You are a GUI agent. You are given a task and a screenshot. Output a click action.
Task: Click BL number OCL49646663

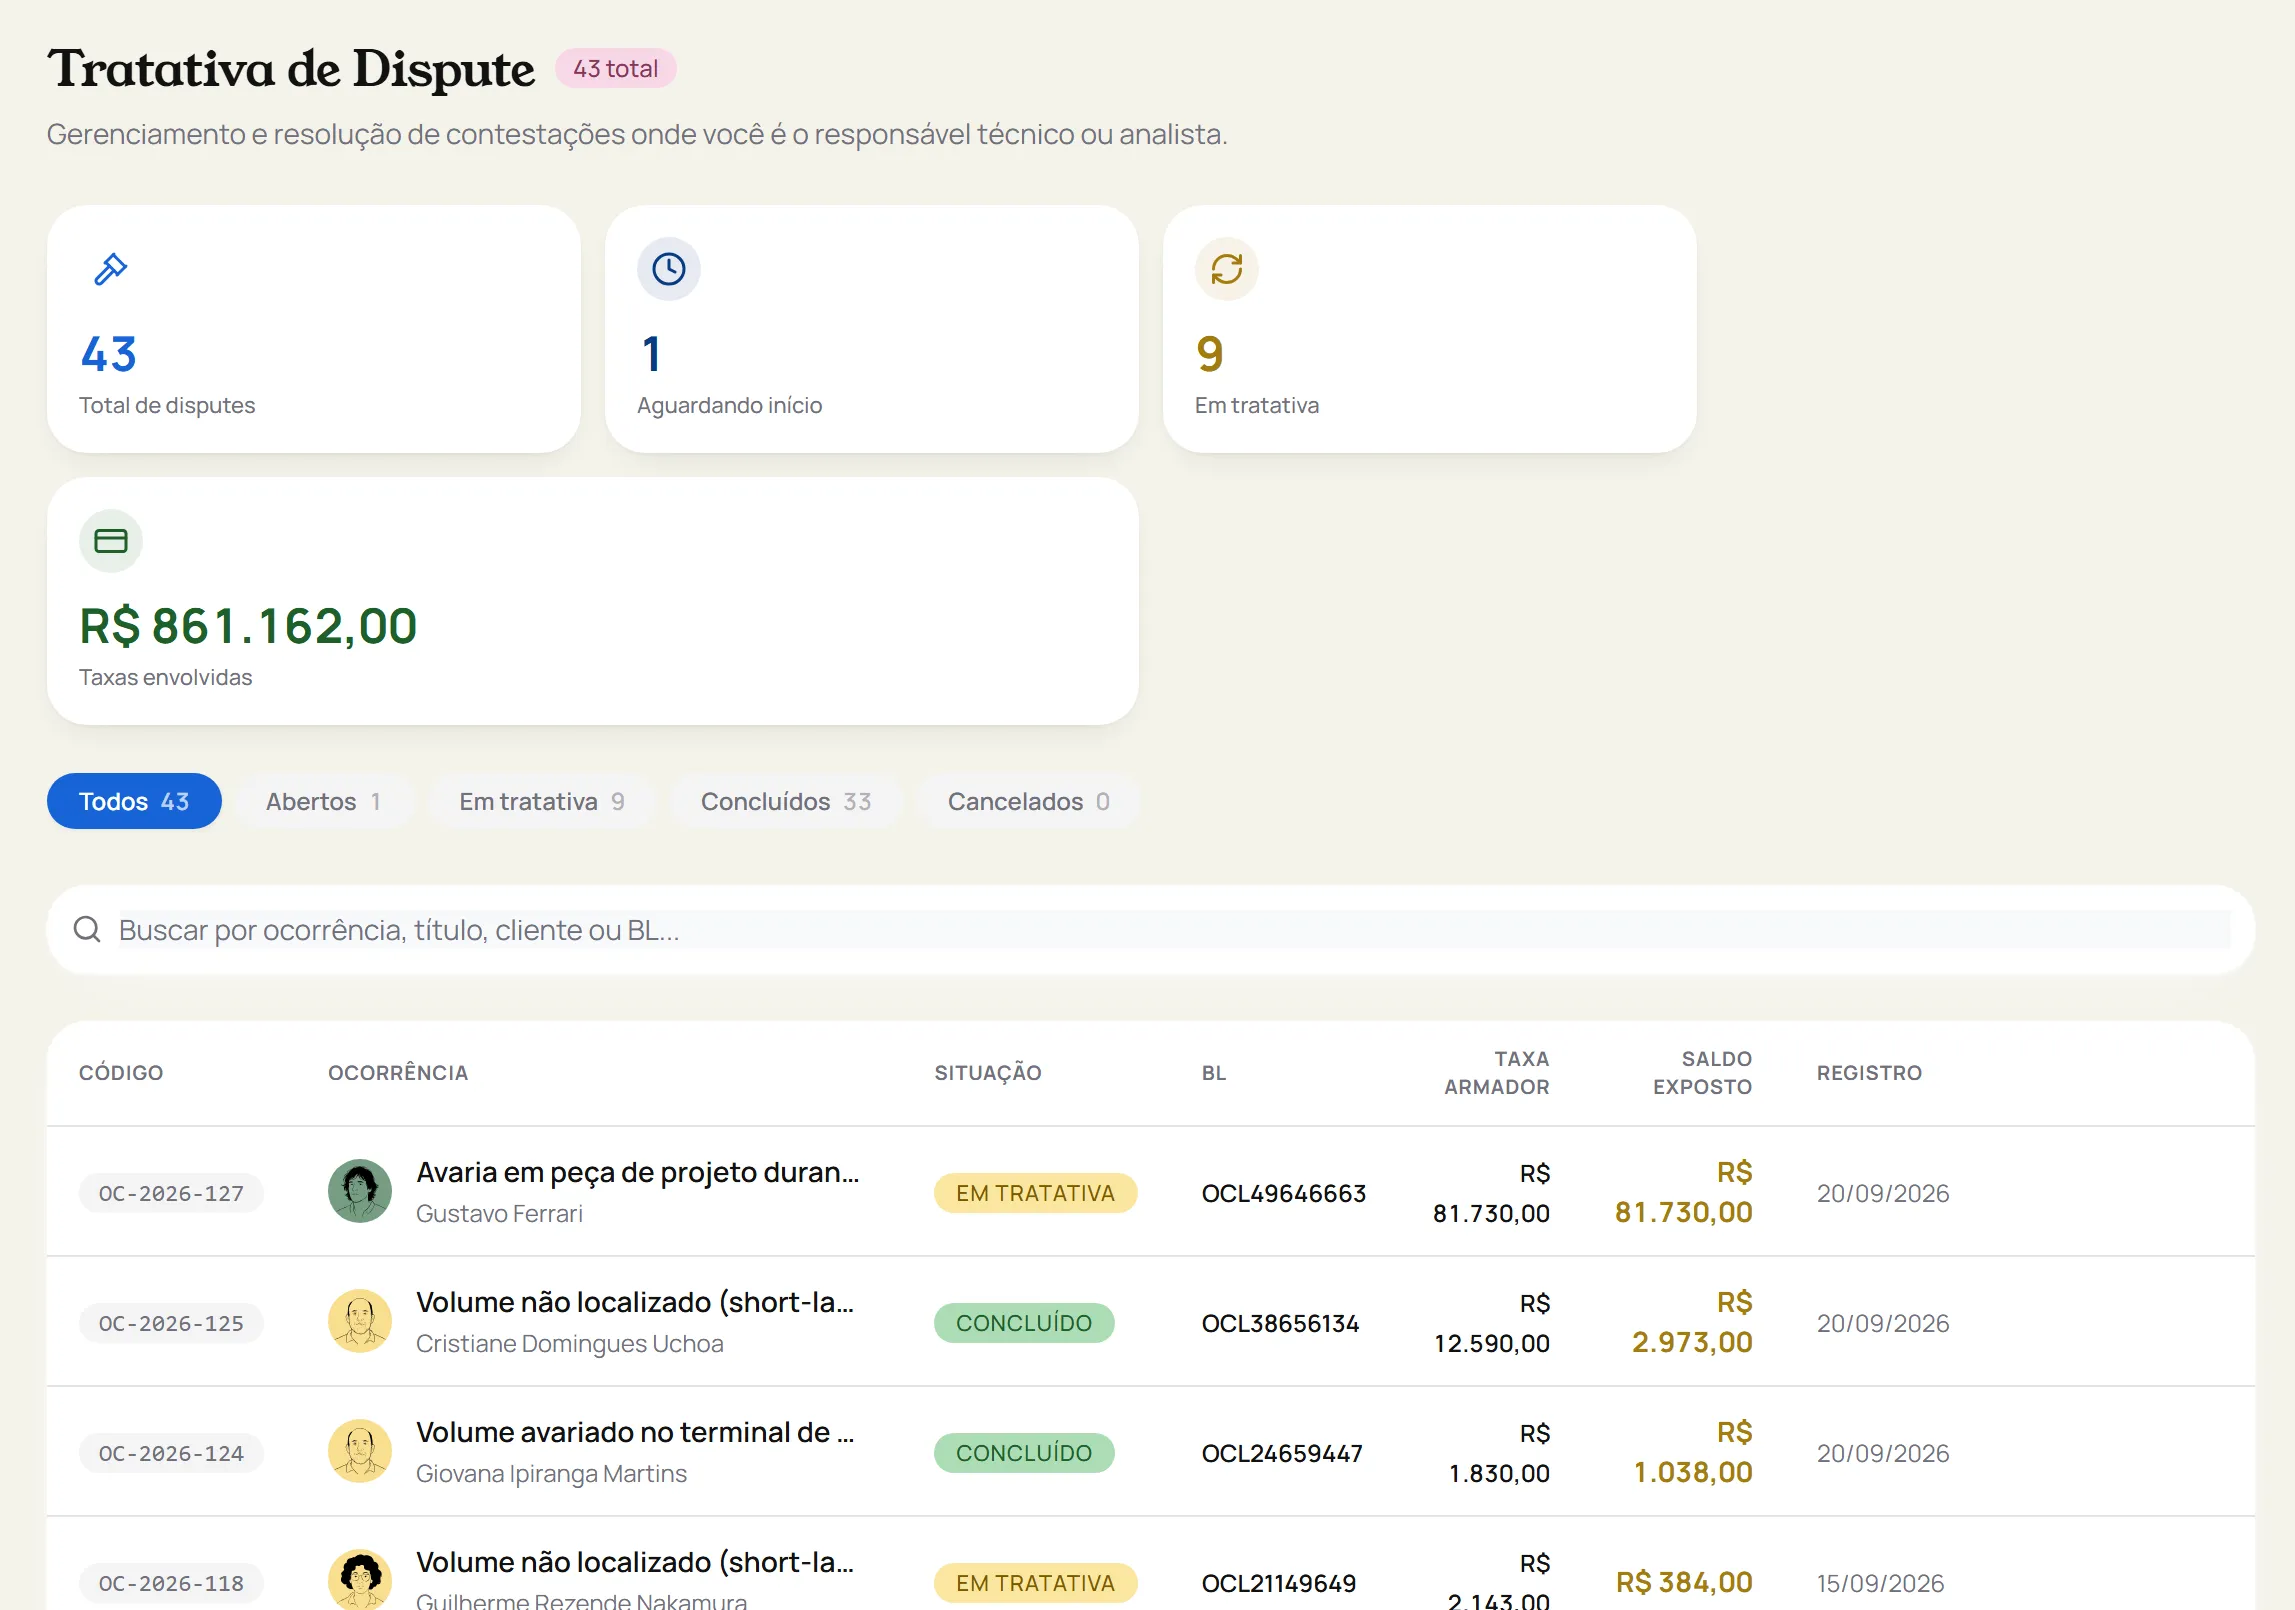[1284, 1193]
